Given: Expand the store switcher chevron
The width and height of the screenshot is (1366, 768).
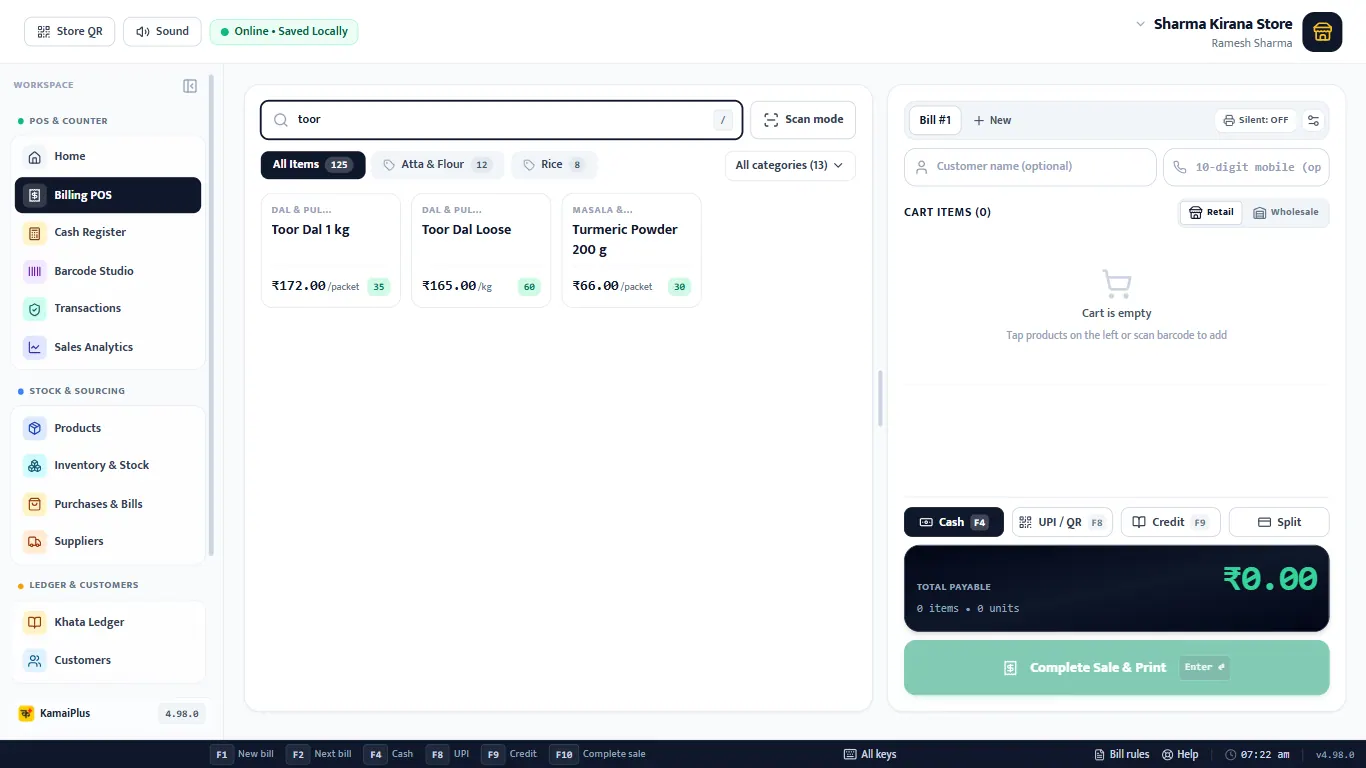Looking at the screenshot, I should point(1140,24).
